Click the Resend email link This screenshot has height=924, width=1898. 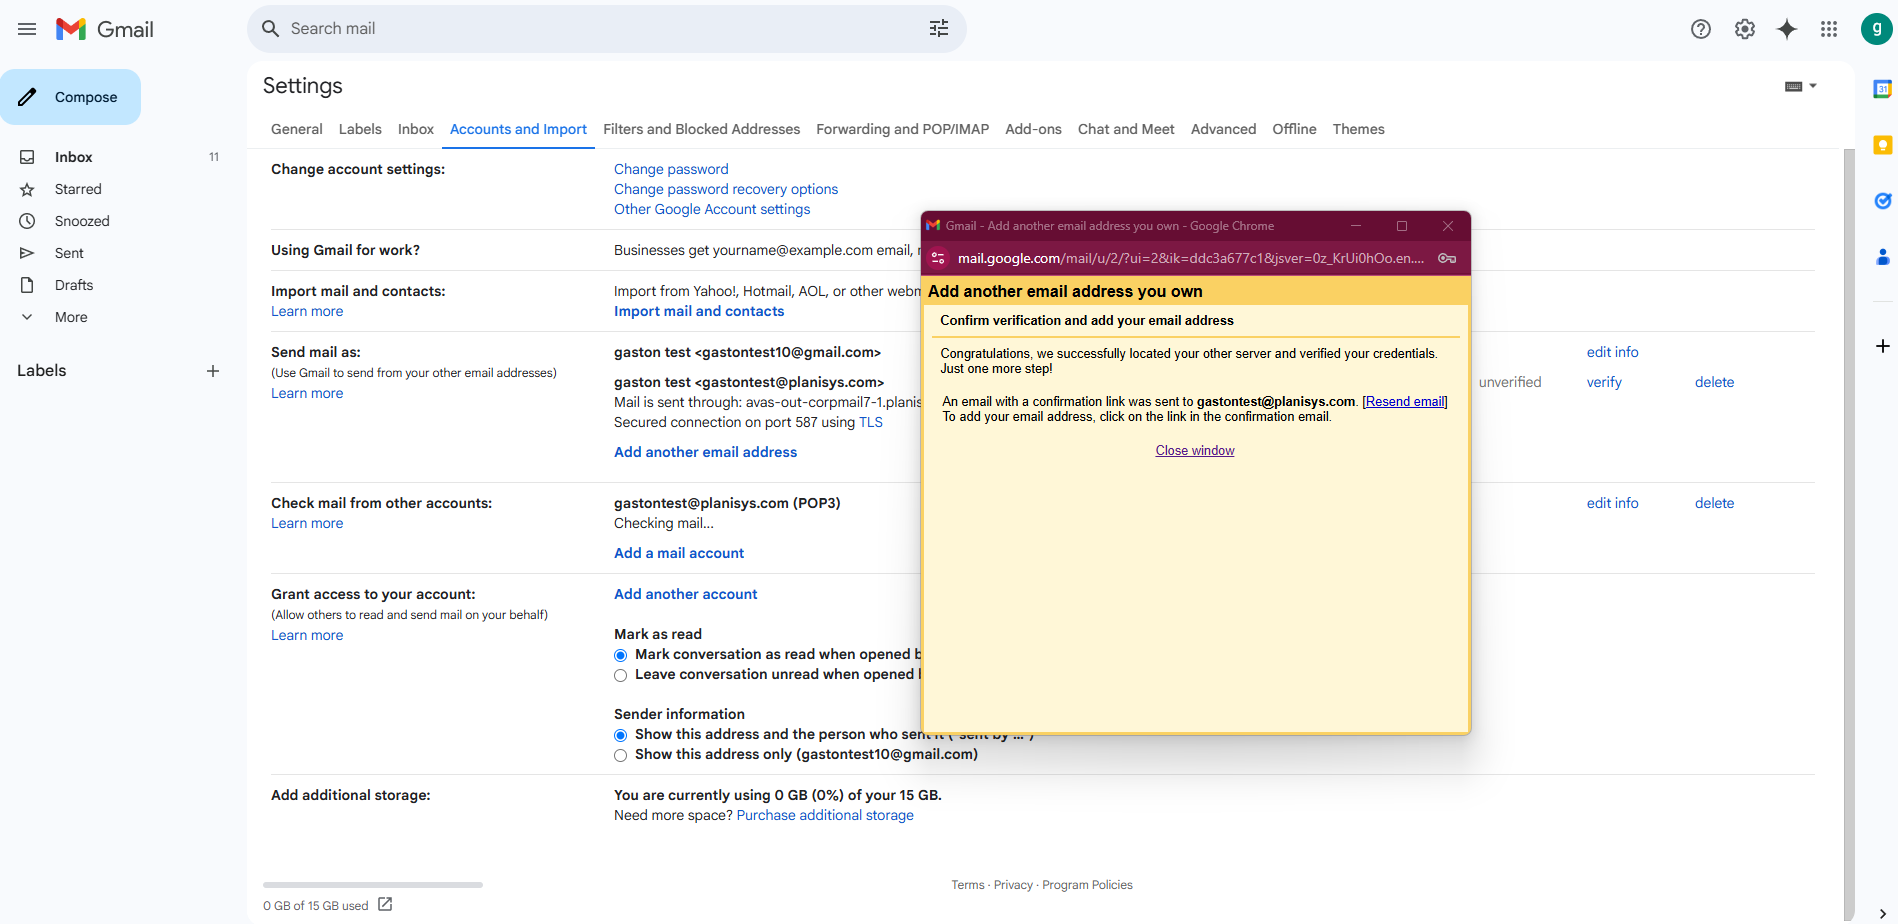click(1404, 402)
